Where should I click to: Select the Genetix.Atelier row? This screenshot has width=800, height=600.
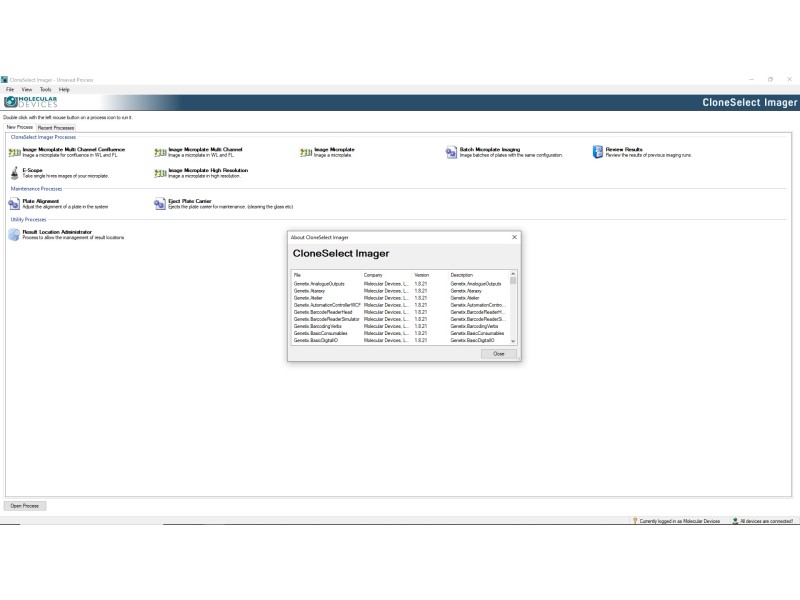pyautogui.click(x=401, y=298)
